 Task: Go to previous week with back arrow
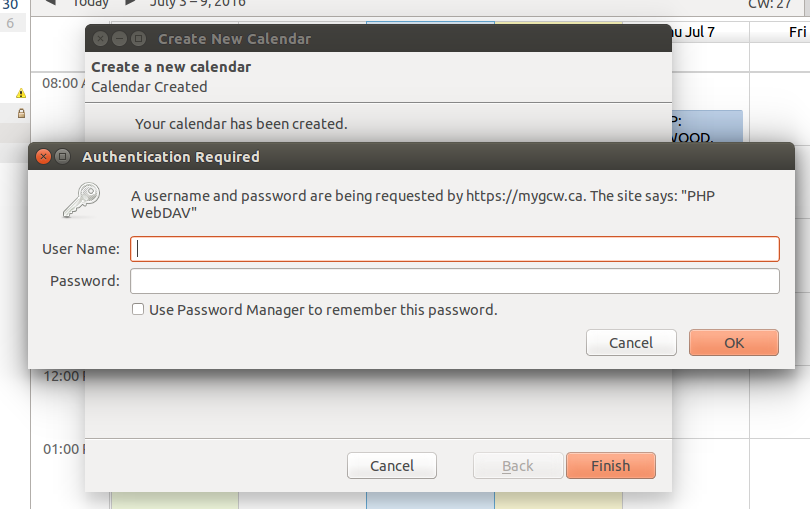coord(50,3)
